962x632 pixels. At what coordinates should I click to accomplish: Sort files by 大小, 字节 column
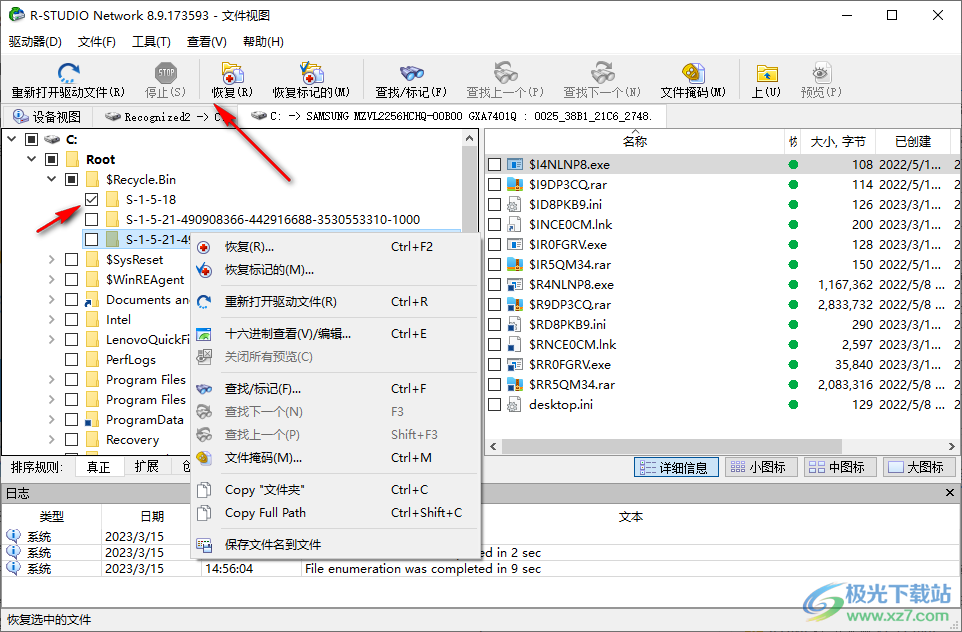(x=837, y=142)
